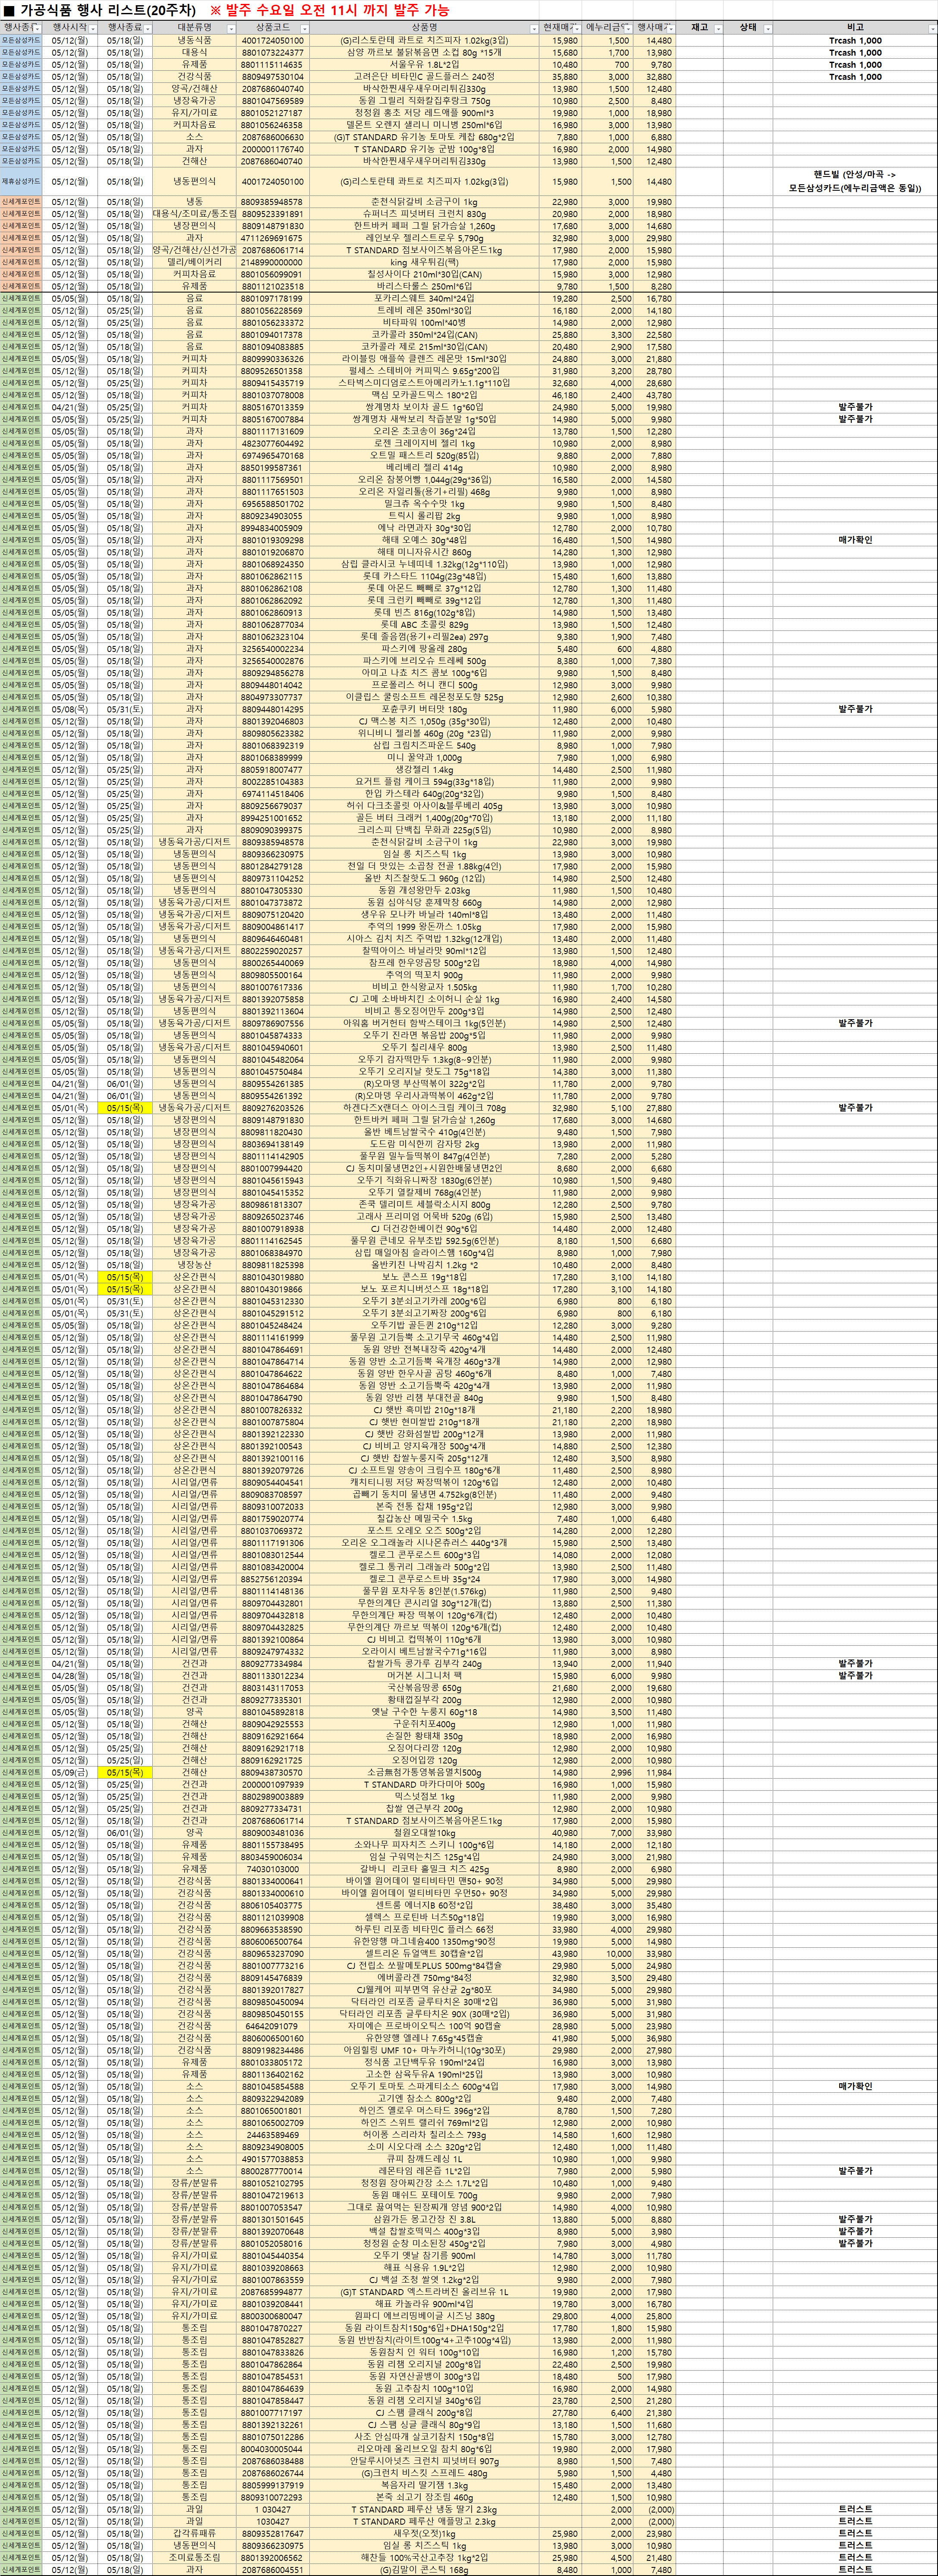This screenshot has width=938, height=2576.
Task: Expand the 상태 column filter arrow
Action: click(x=768, y=28)
